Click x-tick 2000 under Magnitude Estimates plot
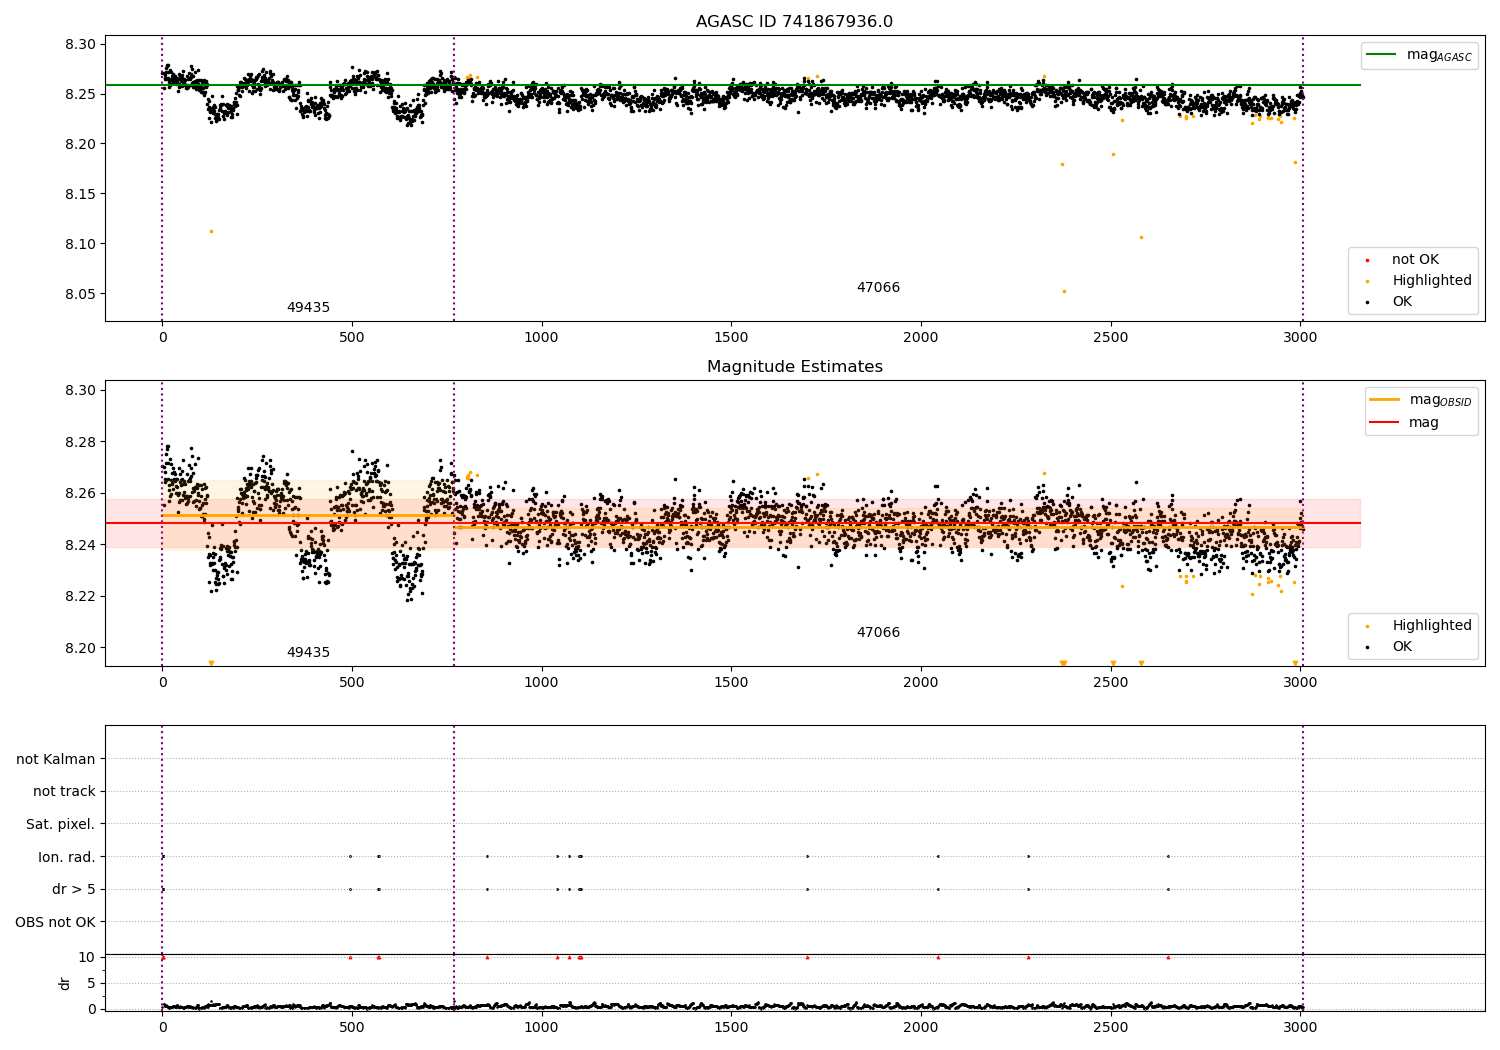Image resolution: width=1500 pixels, height=1050 pixels. [920, 683]
